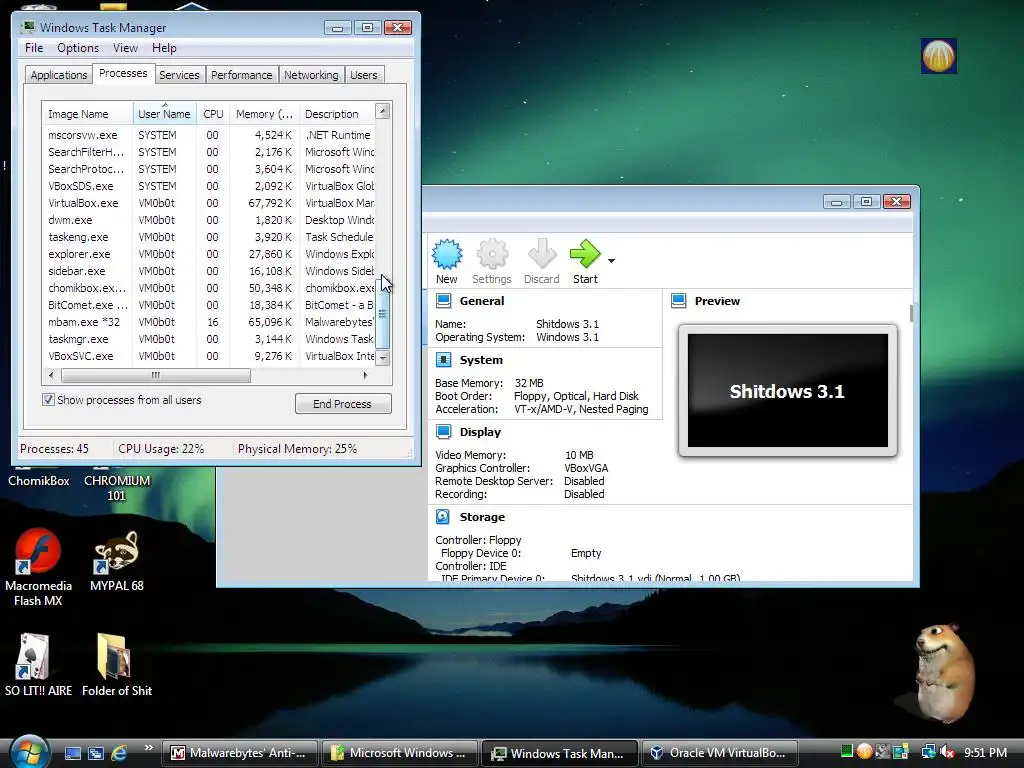
Task: Click the General section icon
Action: 443,300
